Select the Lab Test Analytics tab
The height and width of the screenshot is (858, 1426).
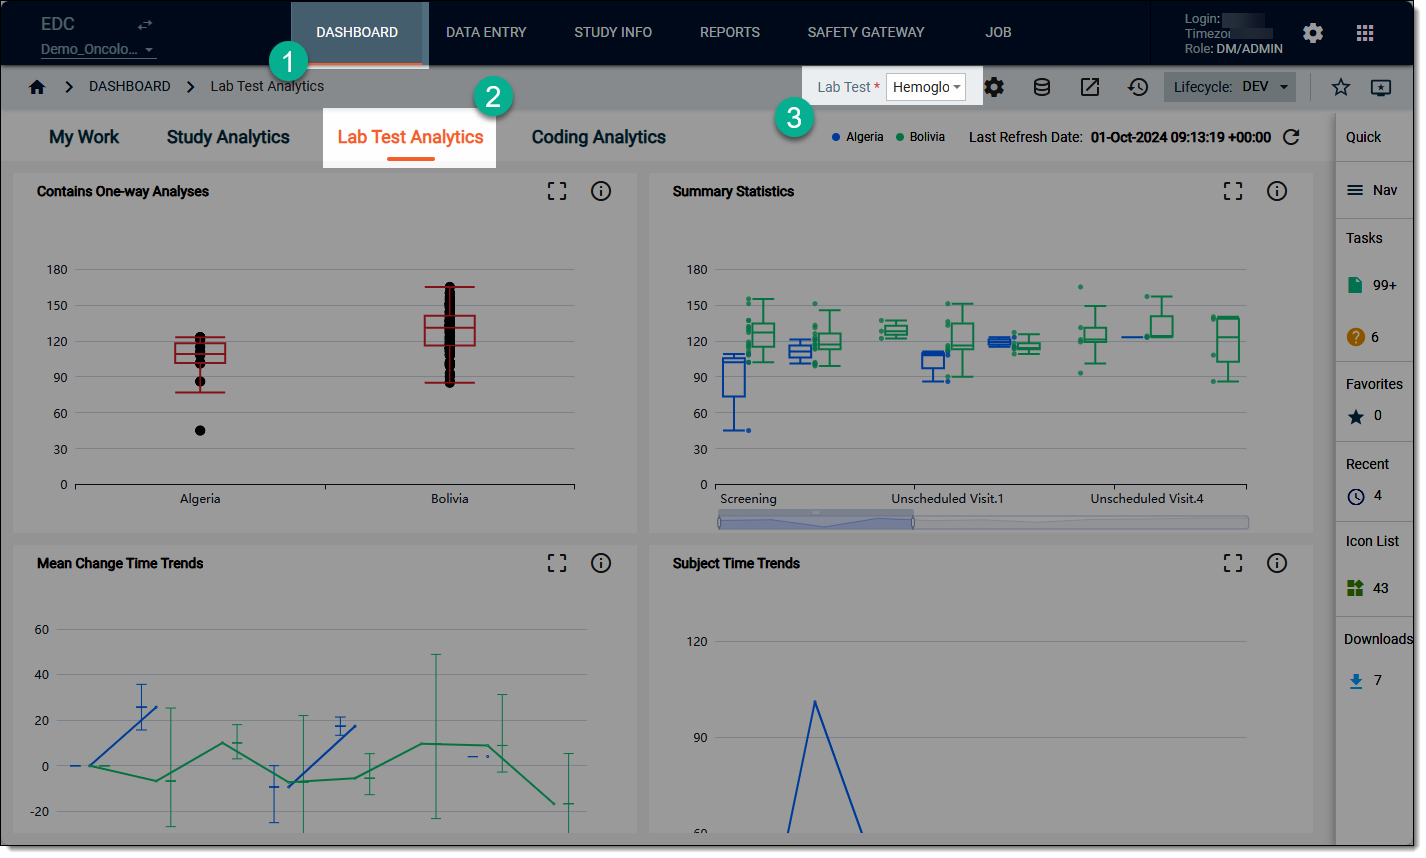410,138
